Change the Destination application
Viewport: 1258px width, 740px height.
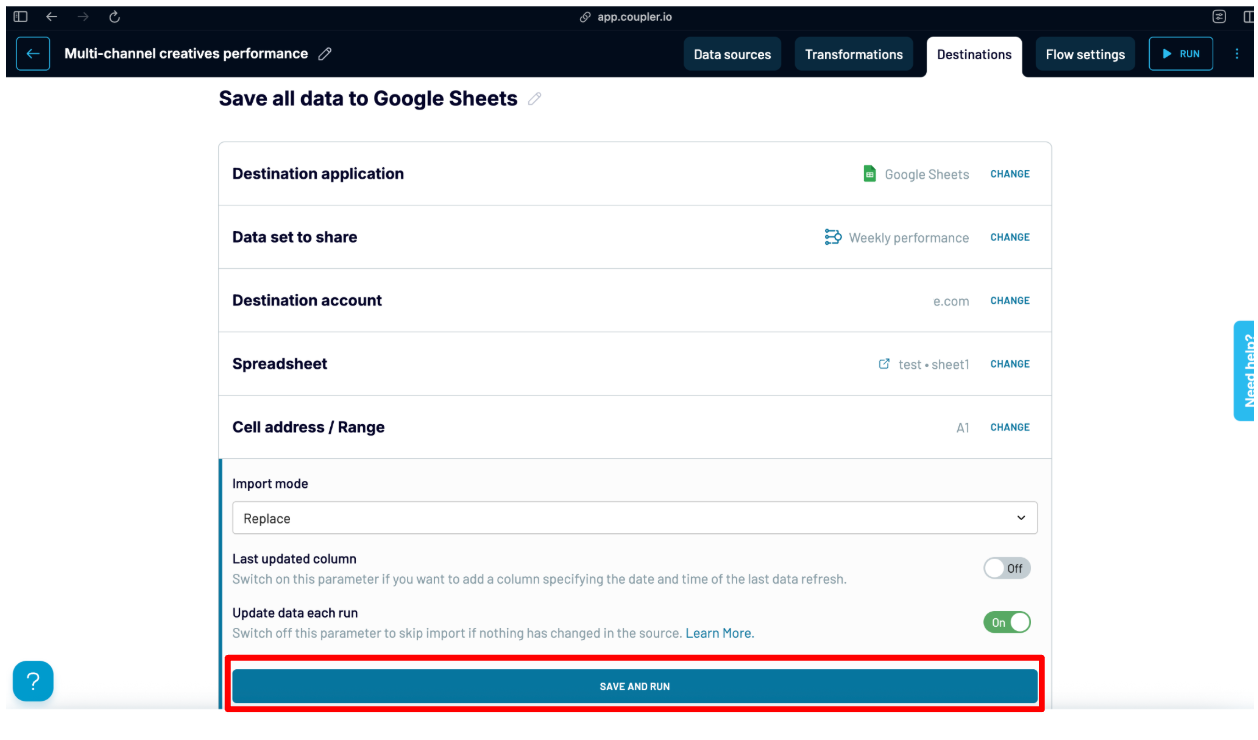[x=1009, y=174]
